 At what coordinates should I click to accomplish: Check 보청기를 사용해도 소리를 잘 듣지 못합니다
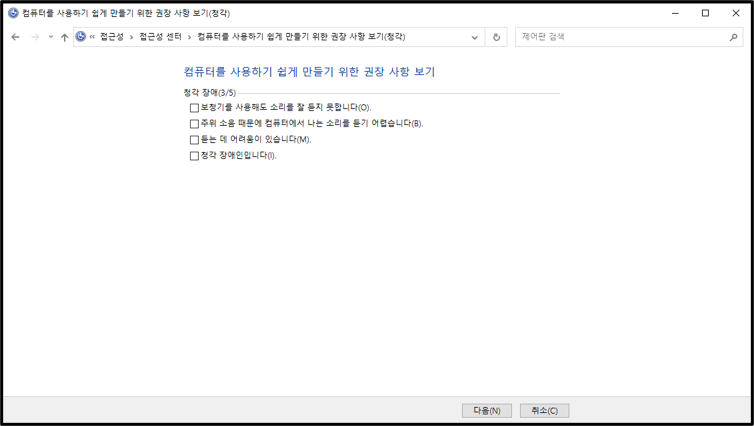click(194, 108)
